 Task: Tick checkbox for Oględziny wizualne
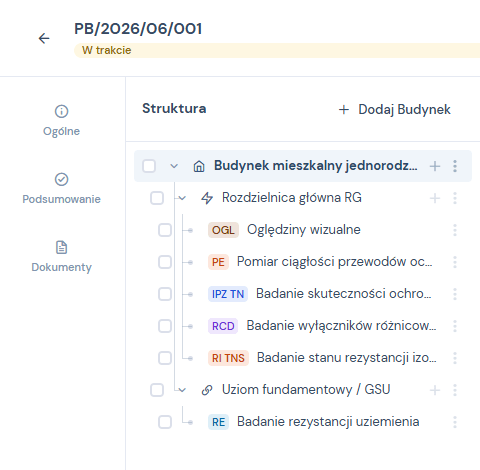tap(165, 230)
